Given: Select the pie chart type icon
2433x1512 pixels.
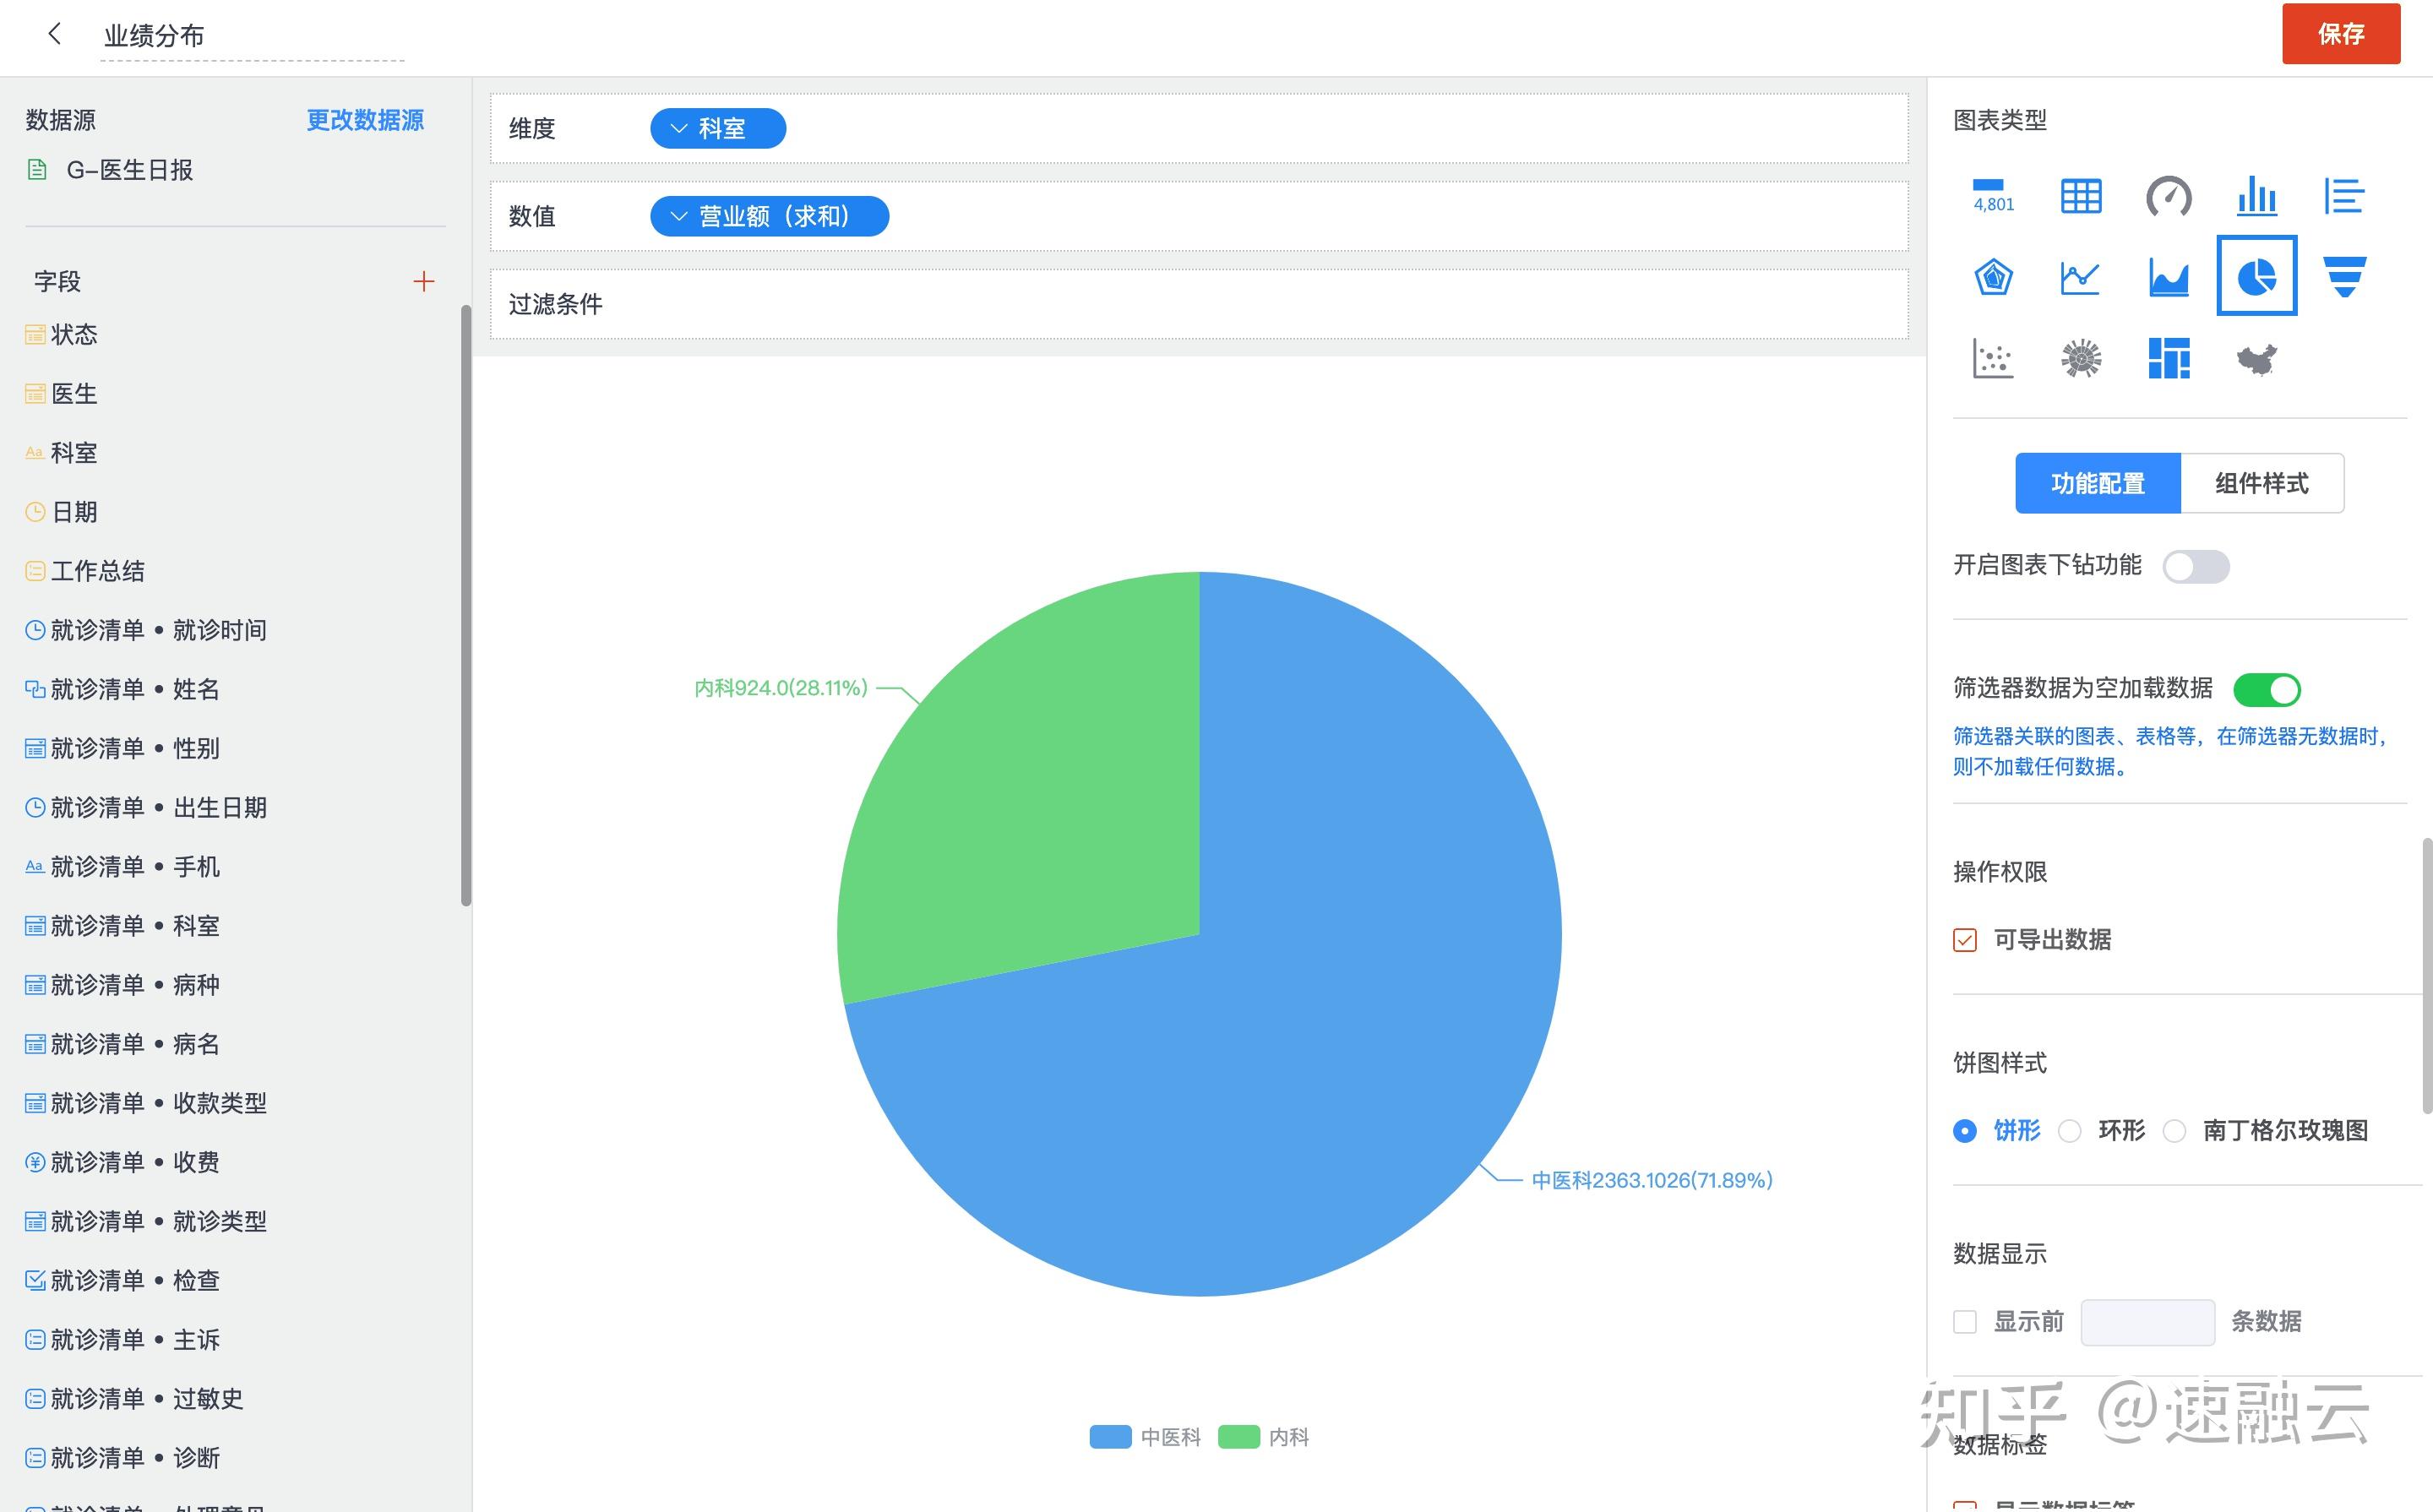Looking at the screenshot, I should (x=2257, y=276).
